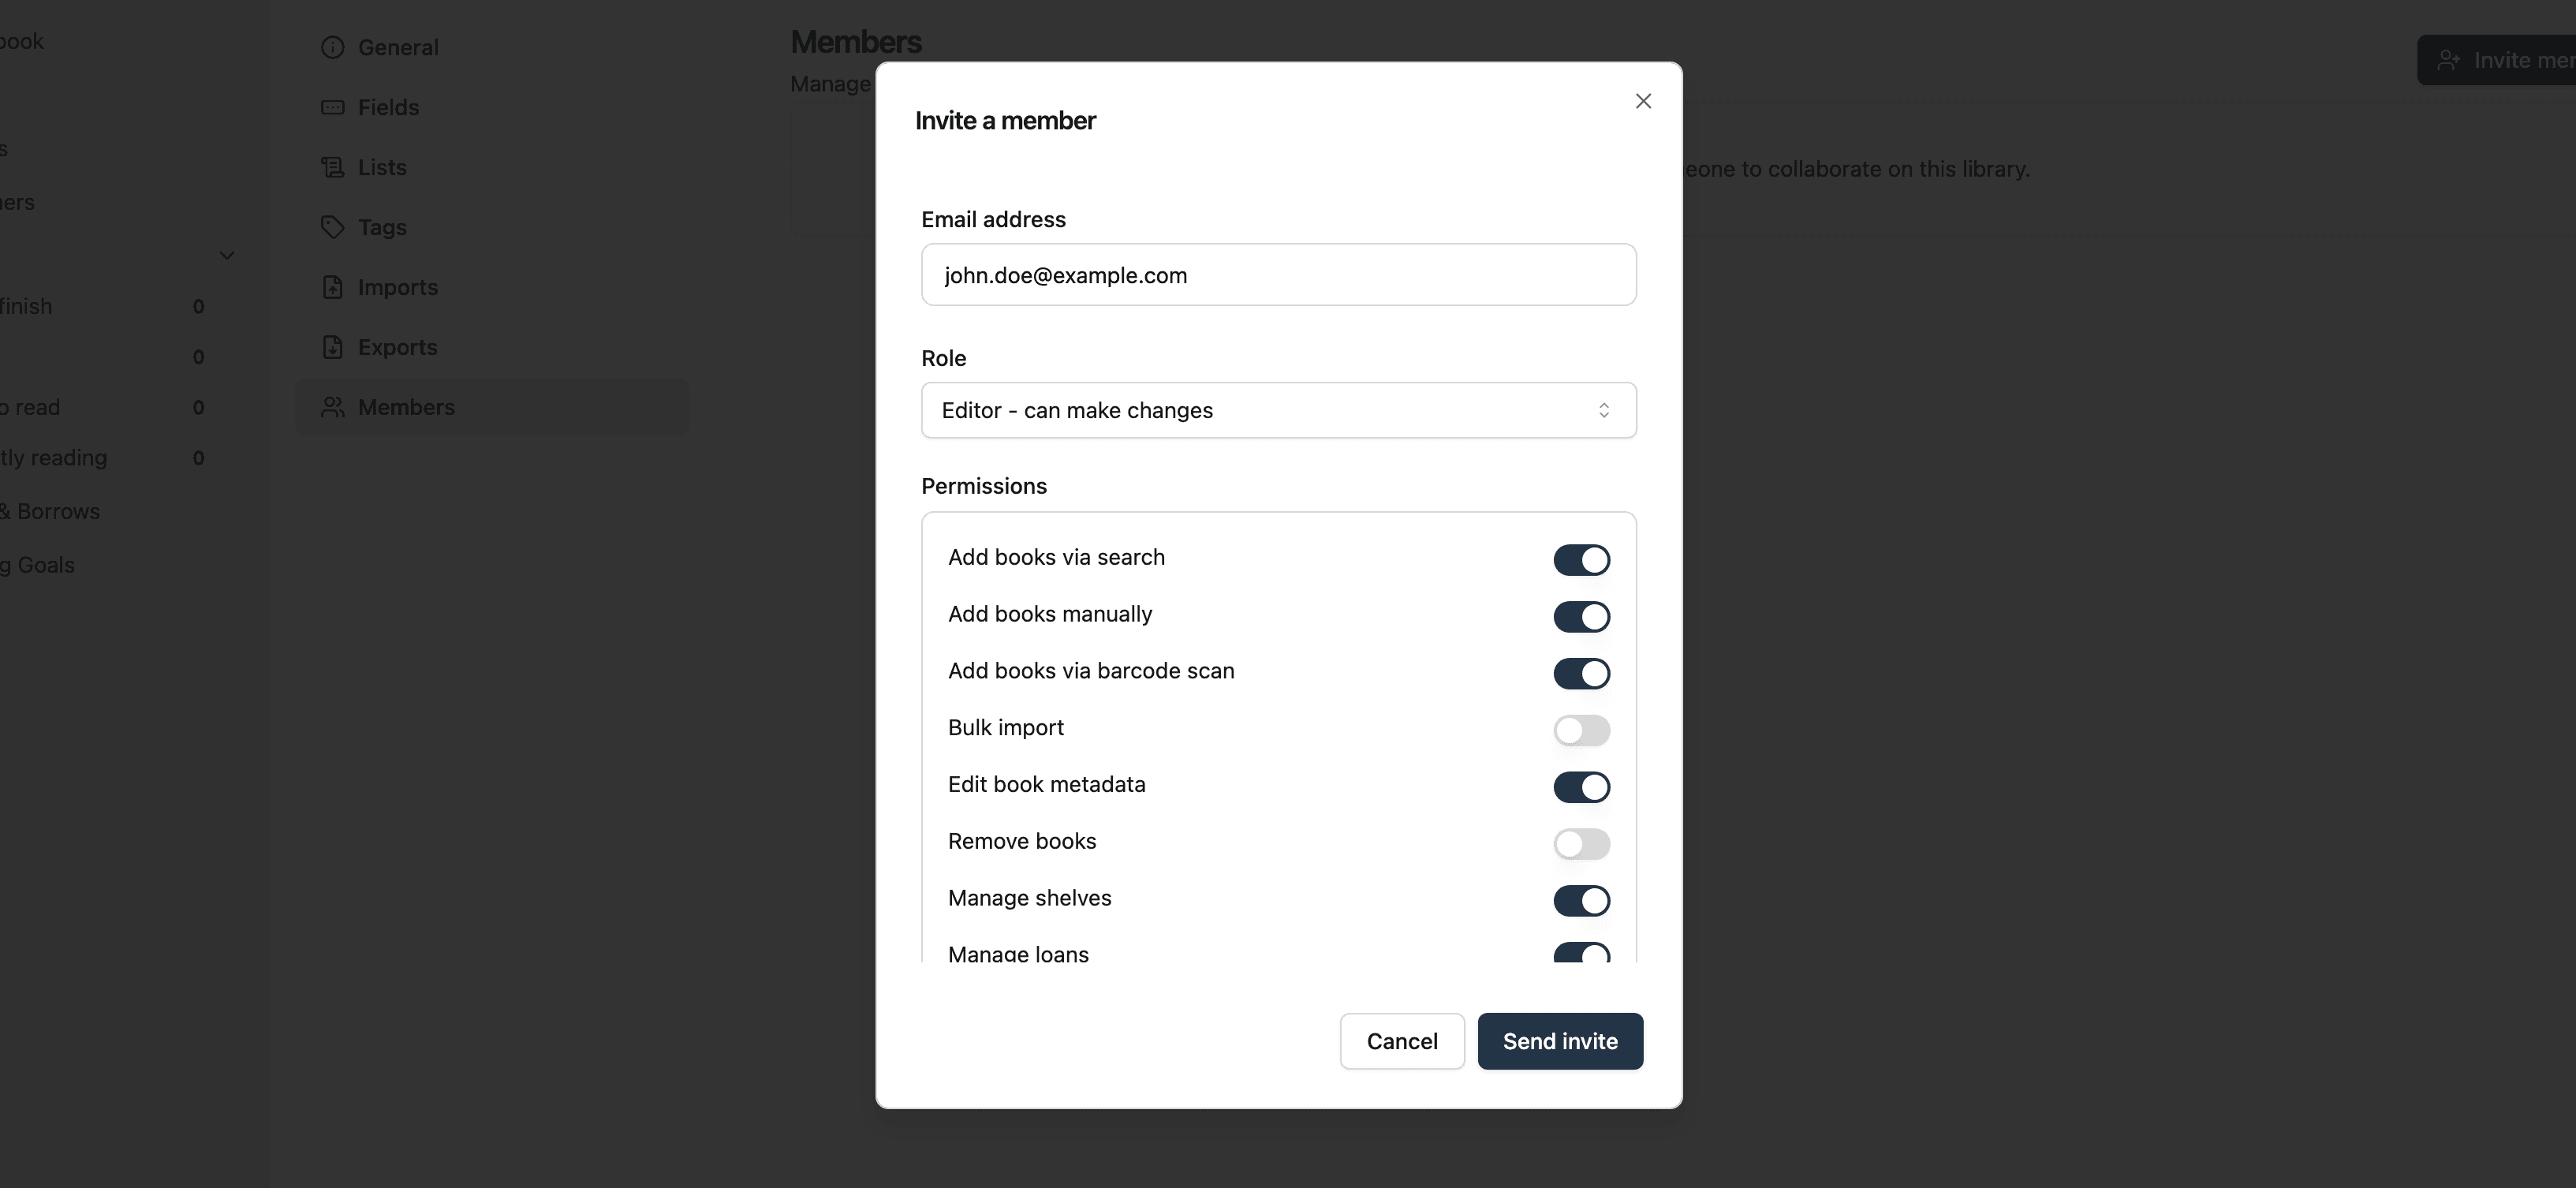Viewport: 2576px width, 1188px height.
Task: Collapse the lists section with the chevron
Action: pyautogui.click(x=227, y=256)
